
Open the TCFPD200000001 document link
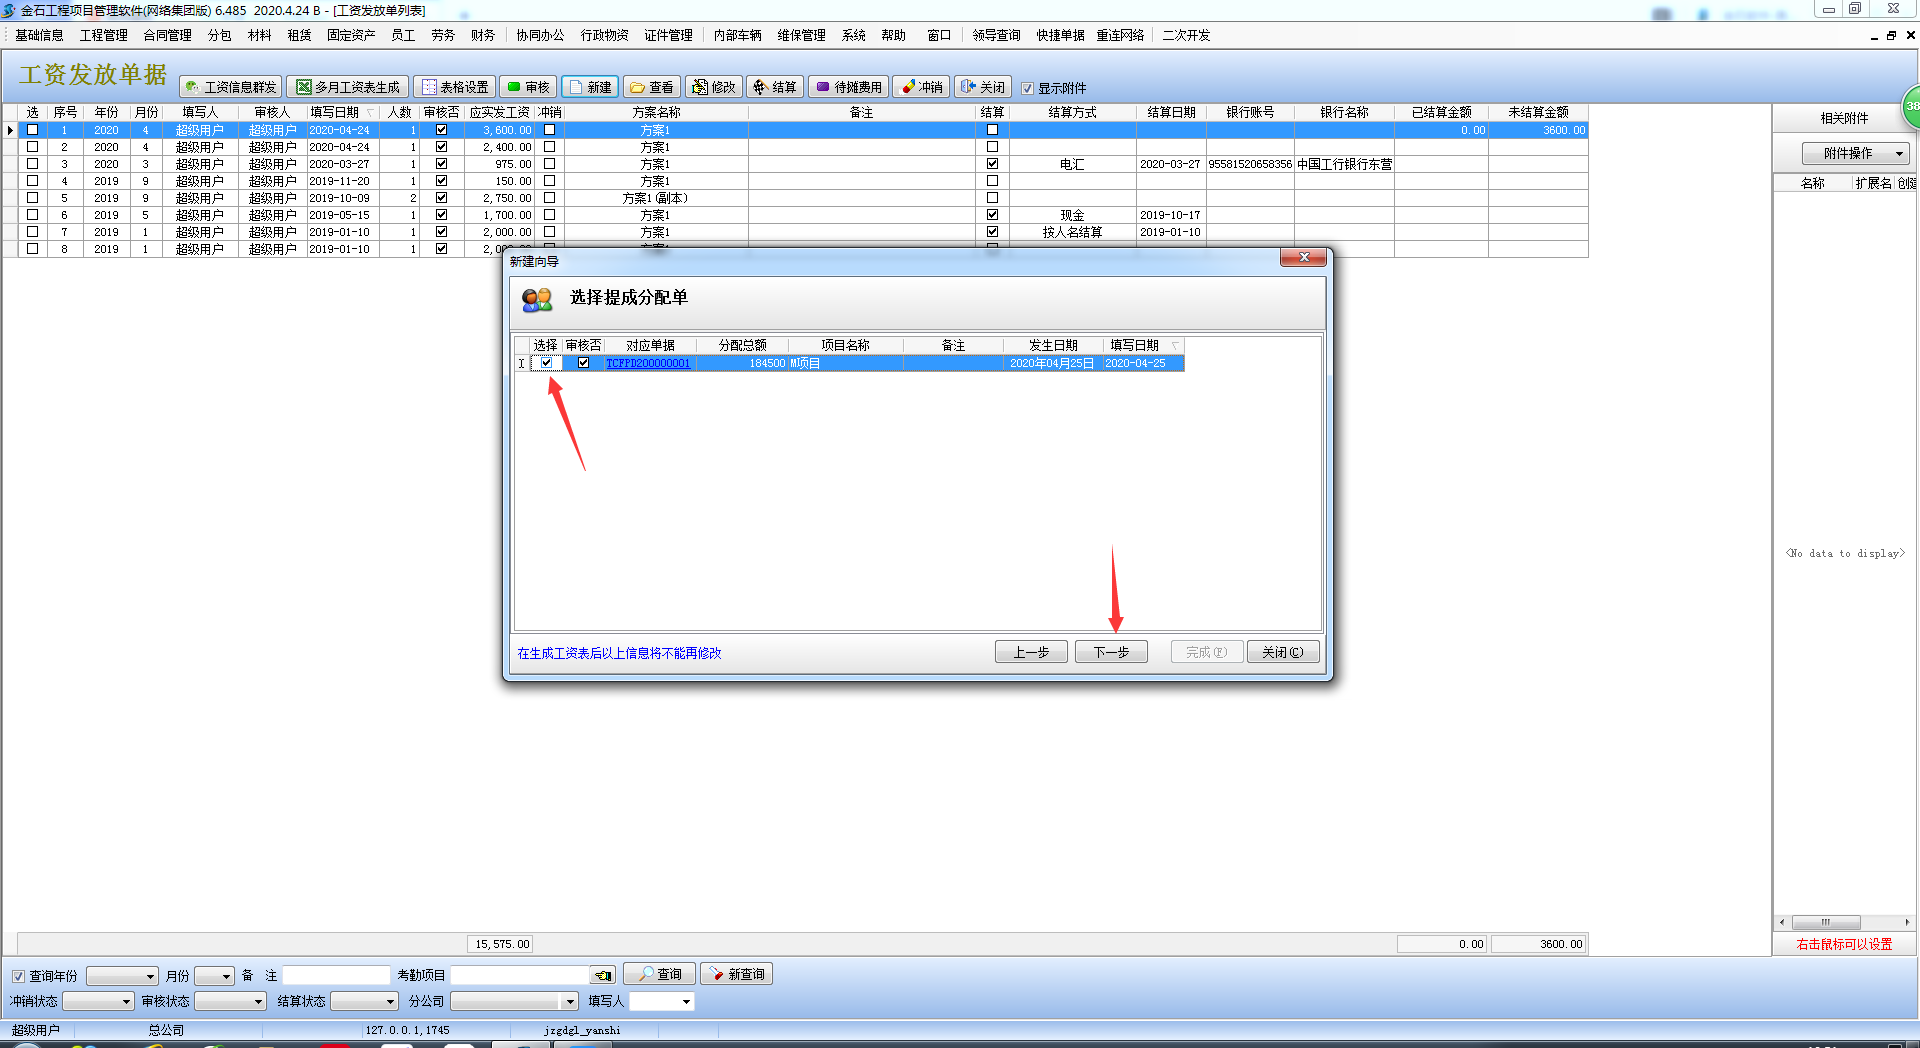(648, 363)
